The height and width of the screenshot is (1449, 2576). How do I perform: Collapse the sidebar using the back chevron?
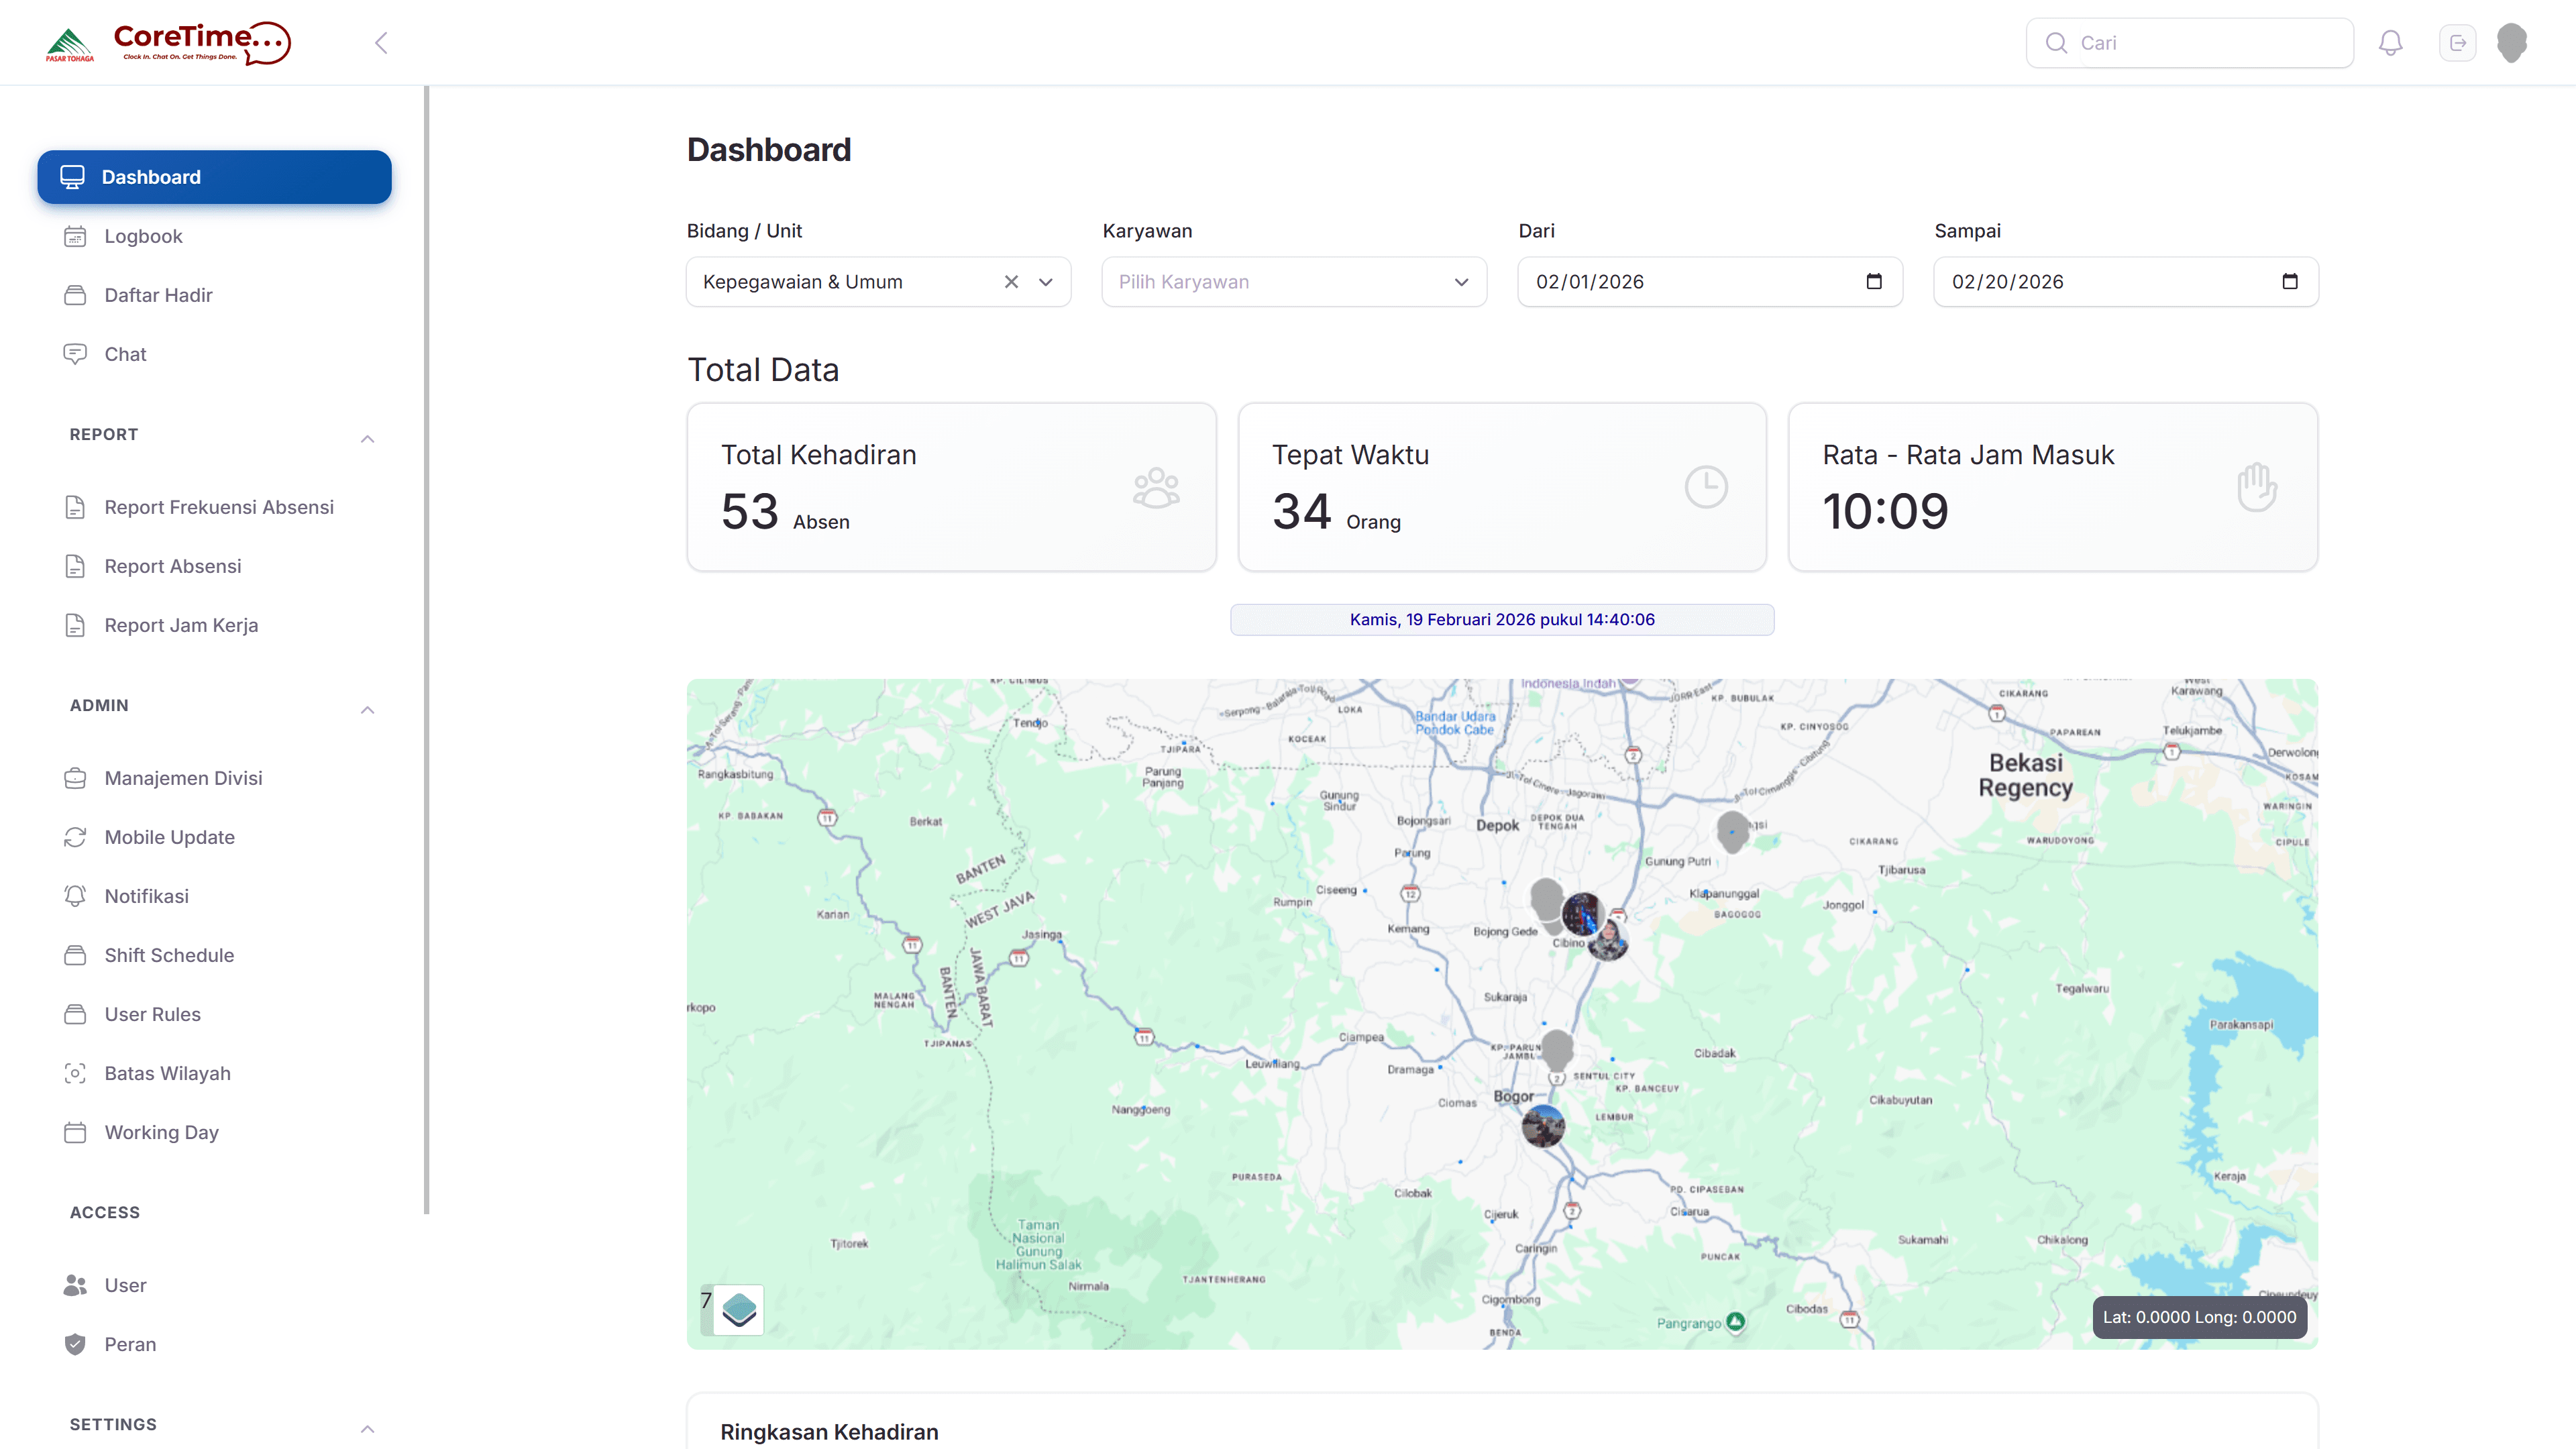pyautogui.click(x=380, y=42)
